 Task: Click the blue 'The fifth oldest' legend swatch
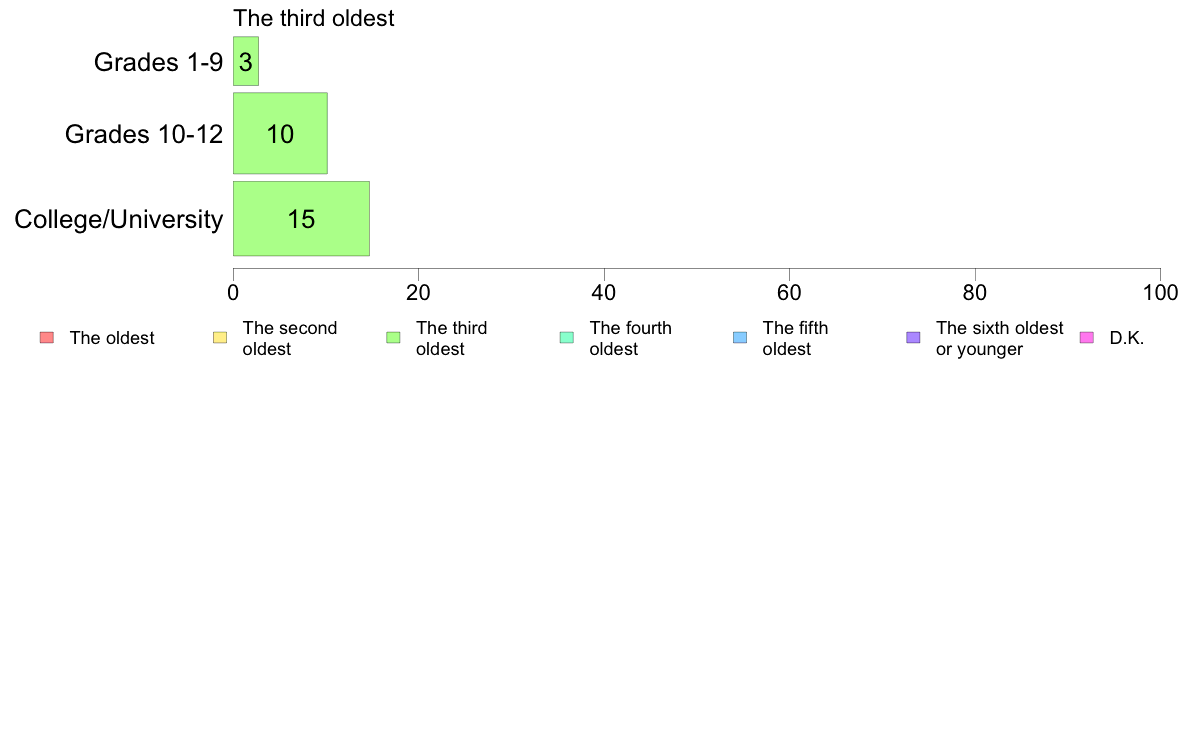[x=740, y=338]
